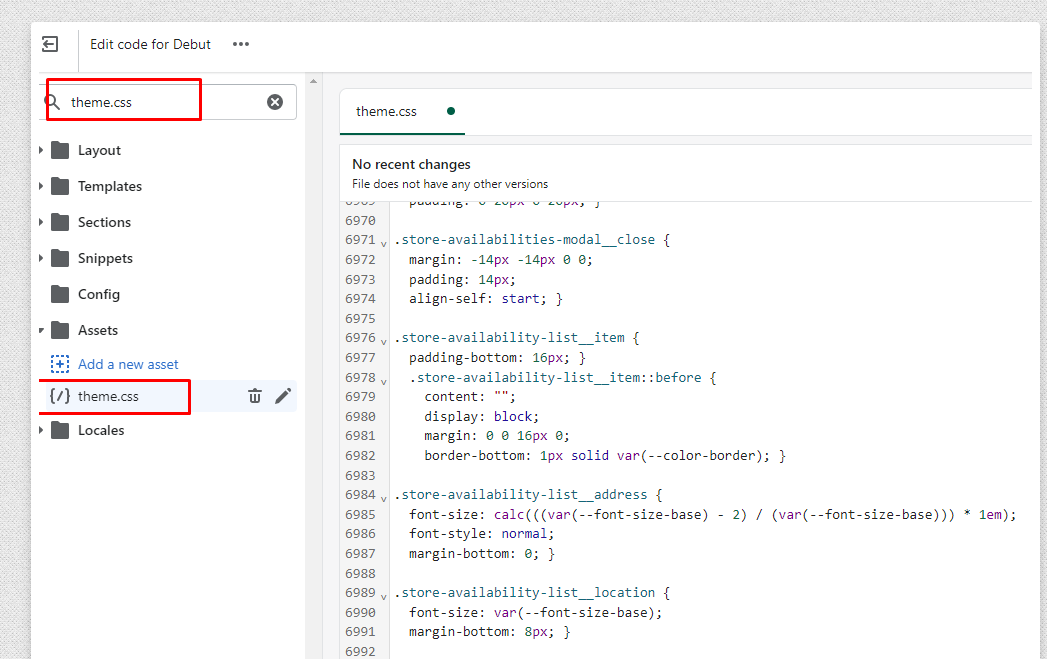1047x659 pixels.
Task: Collapse the Assets folder arrow
Action: pyautogui.click(x=41, y=331)
